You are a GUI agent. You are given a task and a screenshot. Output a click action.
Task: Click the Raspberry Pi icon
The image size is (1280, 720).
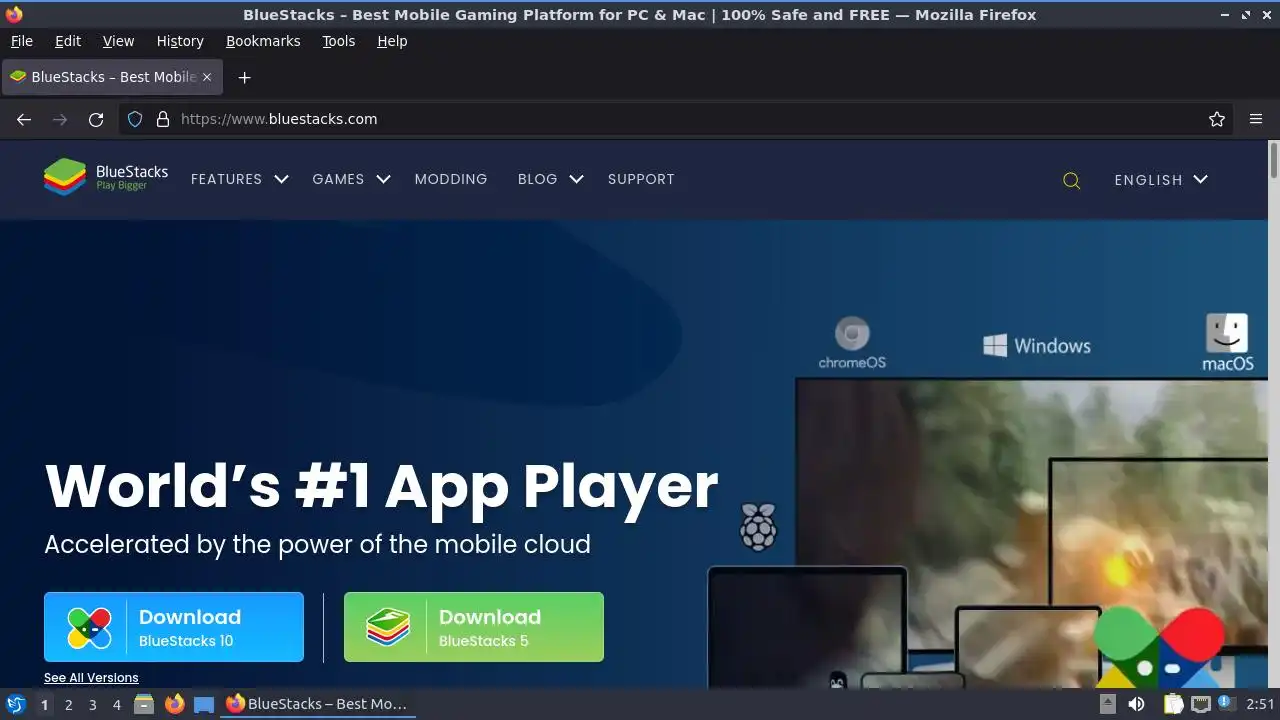click(758, 526)
